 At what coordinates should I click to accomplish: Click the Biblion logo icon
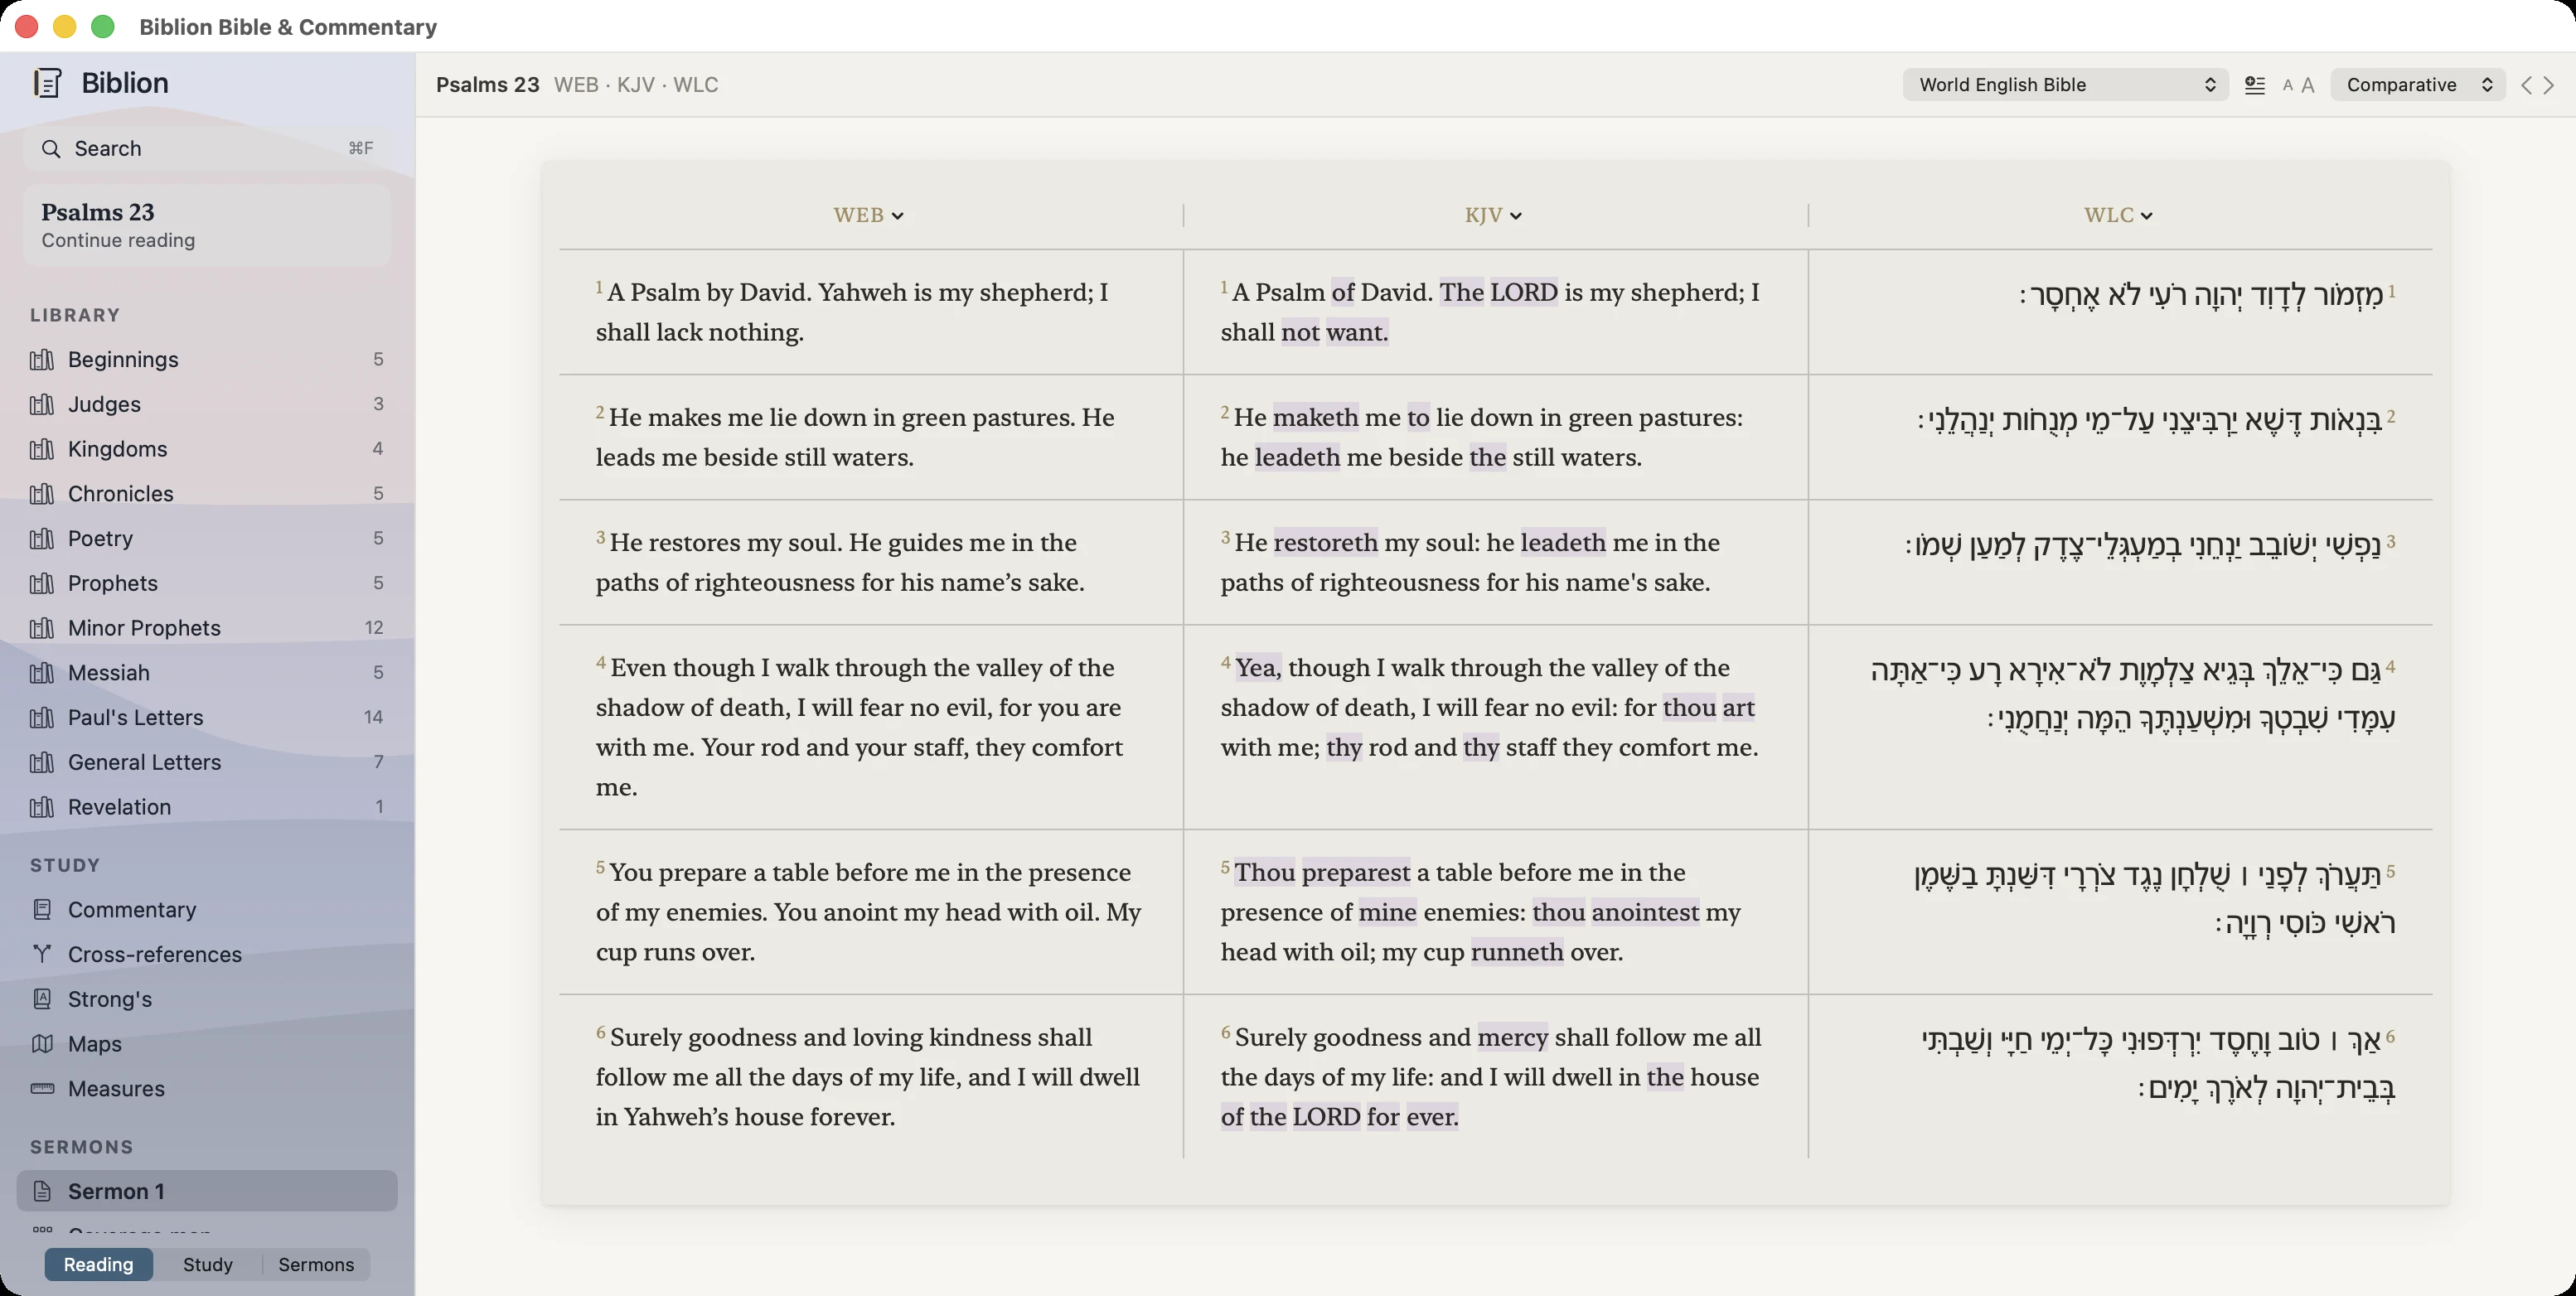47,83
